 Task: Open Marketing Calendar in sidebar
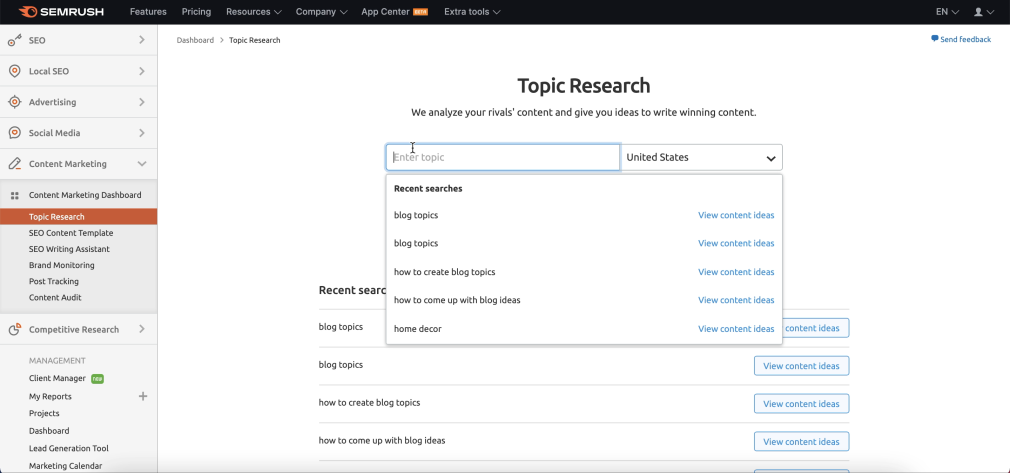point(65,466)
